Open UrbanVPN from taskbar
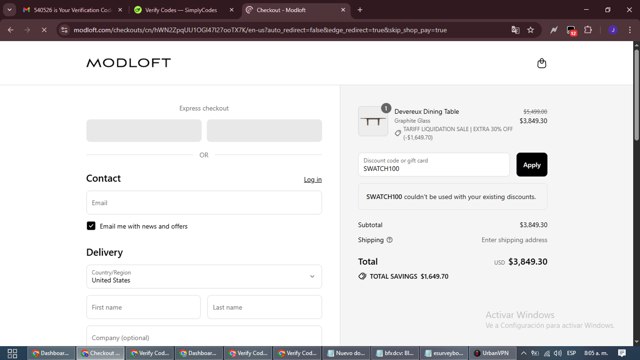This screenshot has height=360, width=640. pos(492,353)
